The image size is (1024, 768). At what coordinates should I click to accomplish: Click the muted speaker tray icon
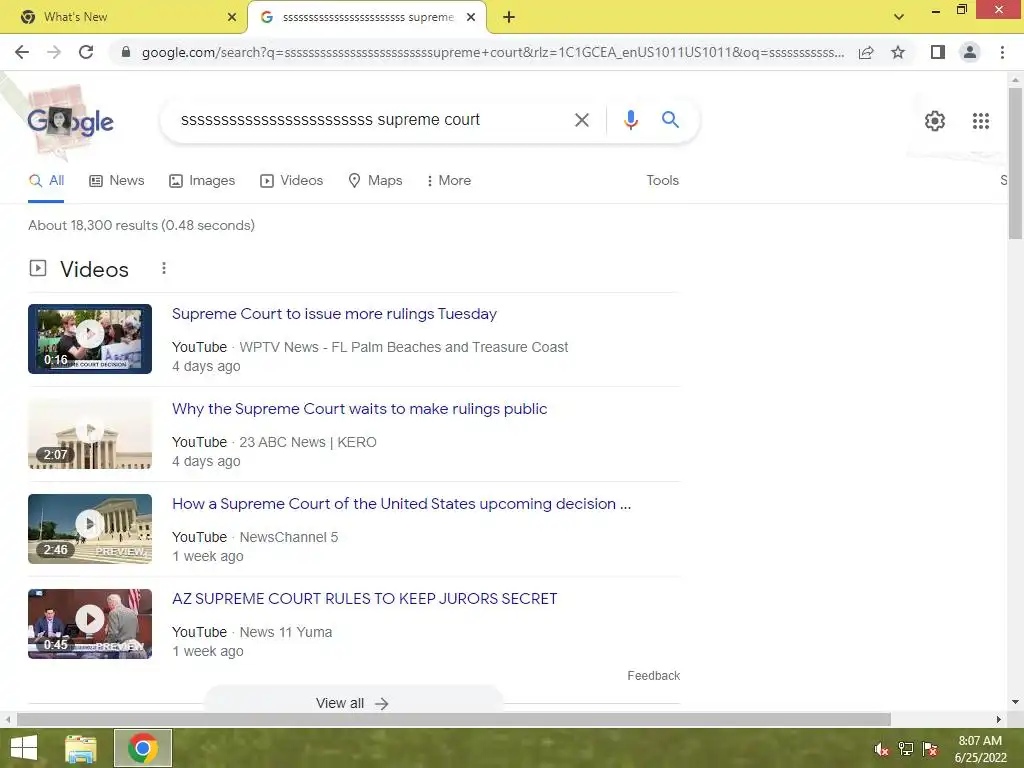(x=882, y=749)
